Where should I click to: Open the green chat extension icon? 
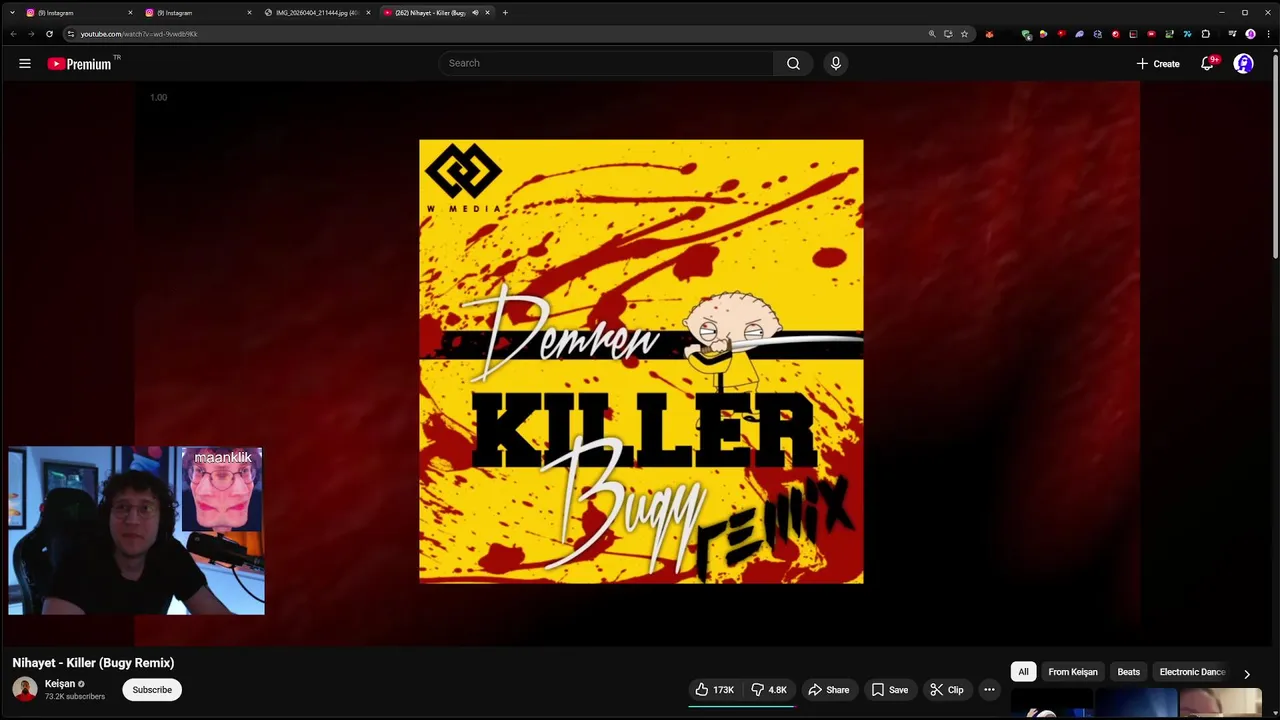coord(1027,34)
